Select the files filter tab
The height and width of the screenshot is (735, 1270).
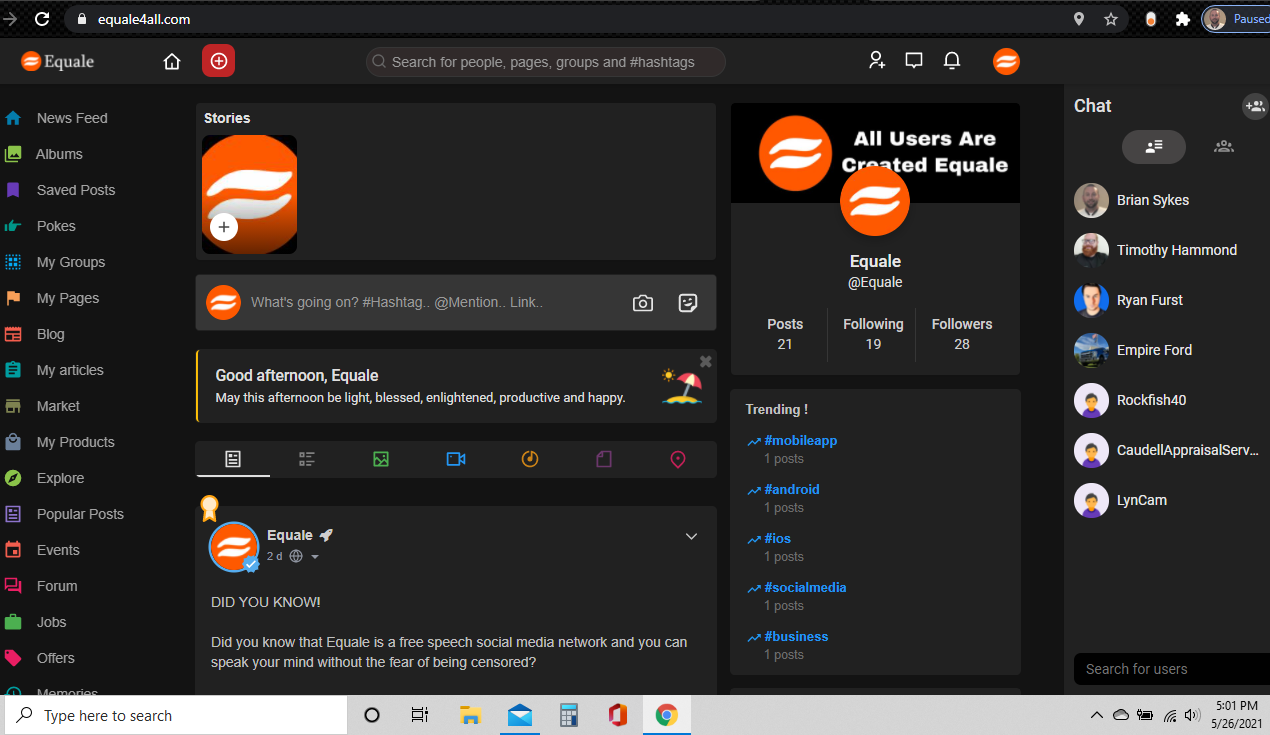[604, 459]
